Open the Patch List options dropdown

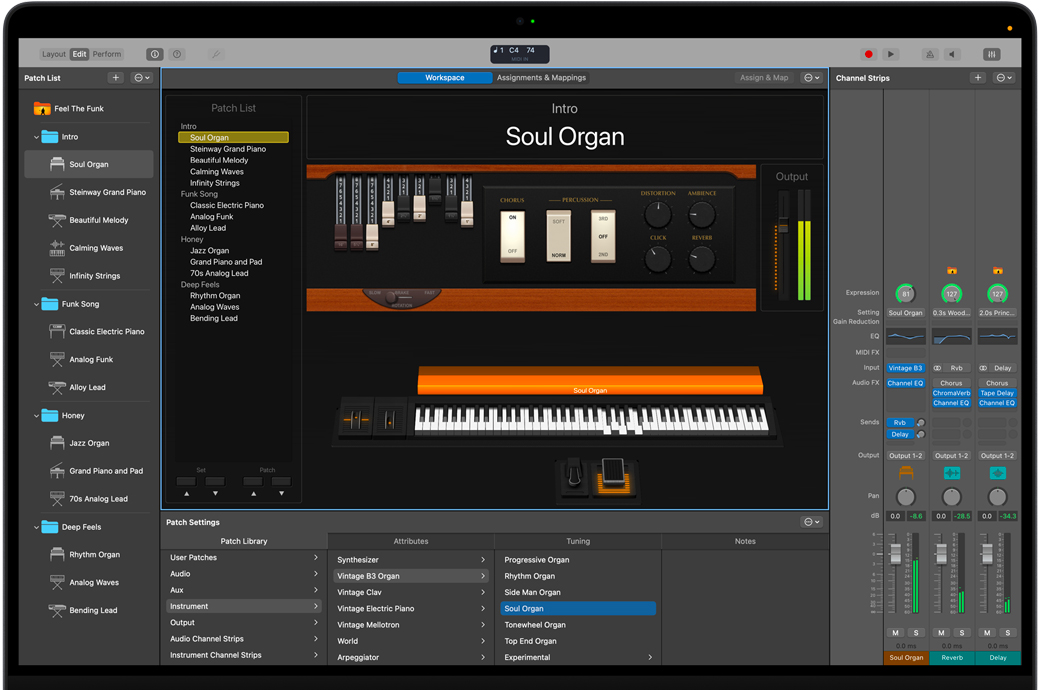(143, 78)
